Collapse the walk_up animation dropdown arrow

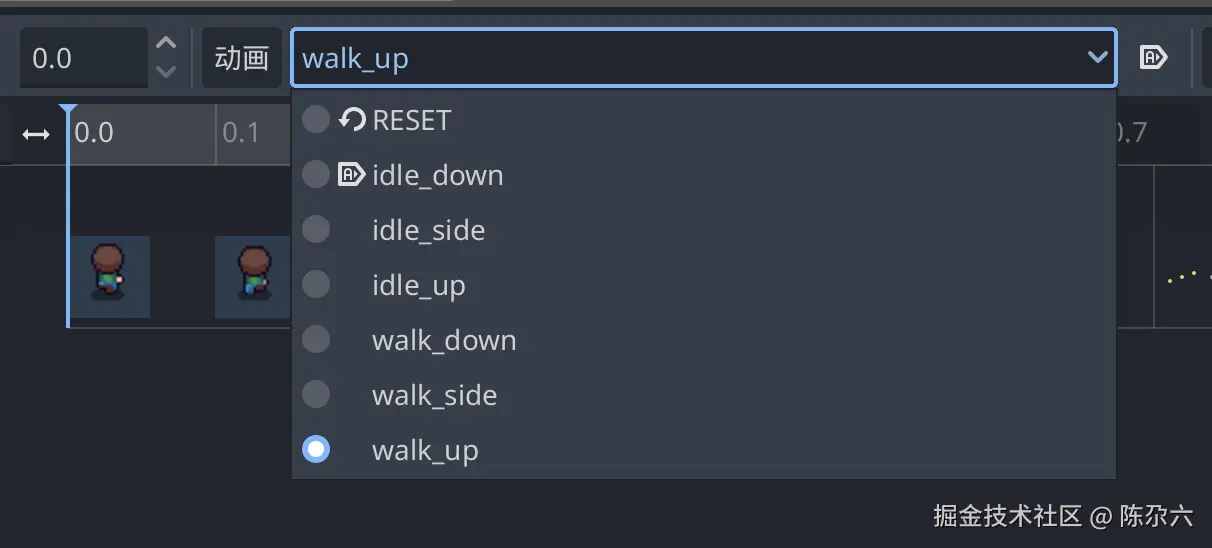(1097, 58)
